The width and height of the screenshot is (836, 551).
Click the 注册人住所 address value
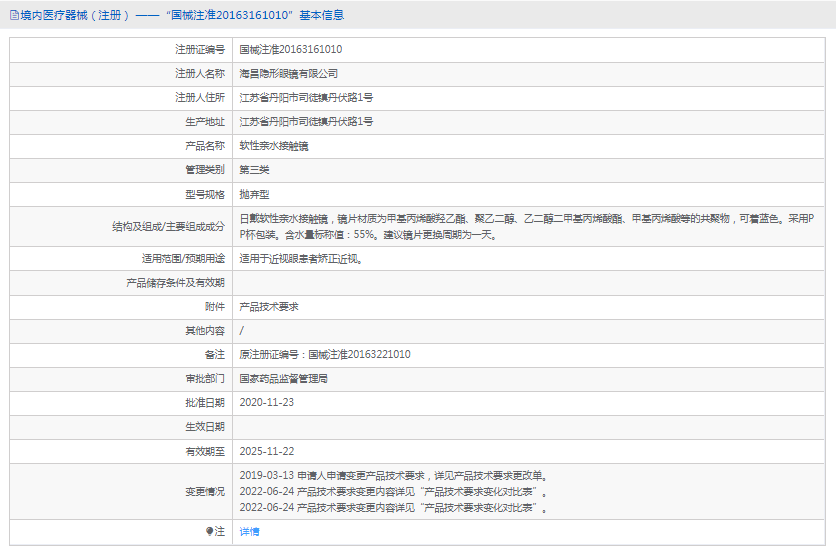click(306, 97)
